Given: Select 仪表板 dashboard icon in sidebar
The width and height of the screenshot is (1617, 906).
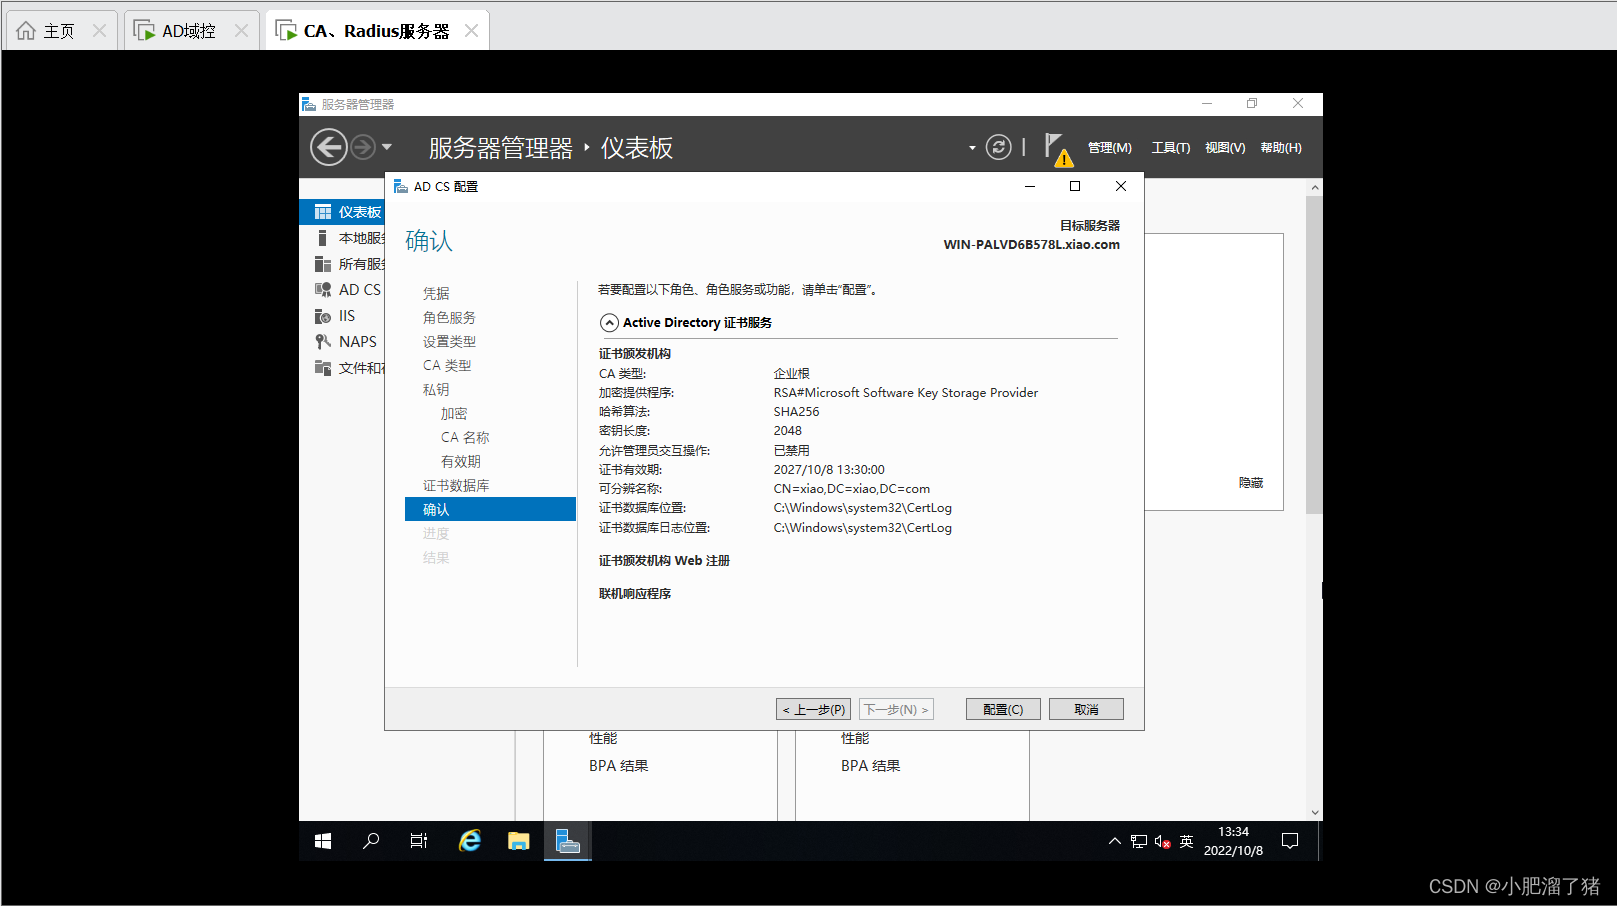Looking at the screenshot, I should point(323,212).
